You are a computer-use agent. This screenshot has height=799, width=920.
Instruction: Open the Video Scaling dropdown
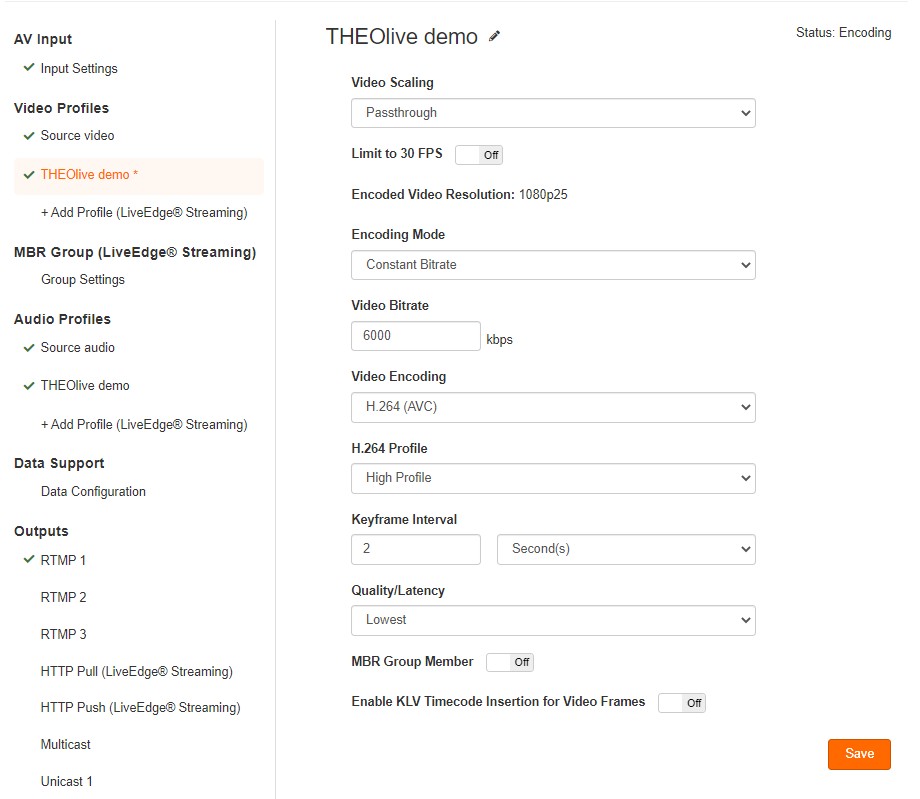[x=553, y=113]
